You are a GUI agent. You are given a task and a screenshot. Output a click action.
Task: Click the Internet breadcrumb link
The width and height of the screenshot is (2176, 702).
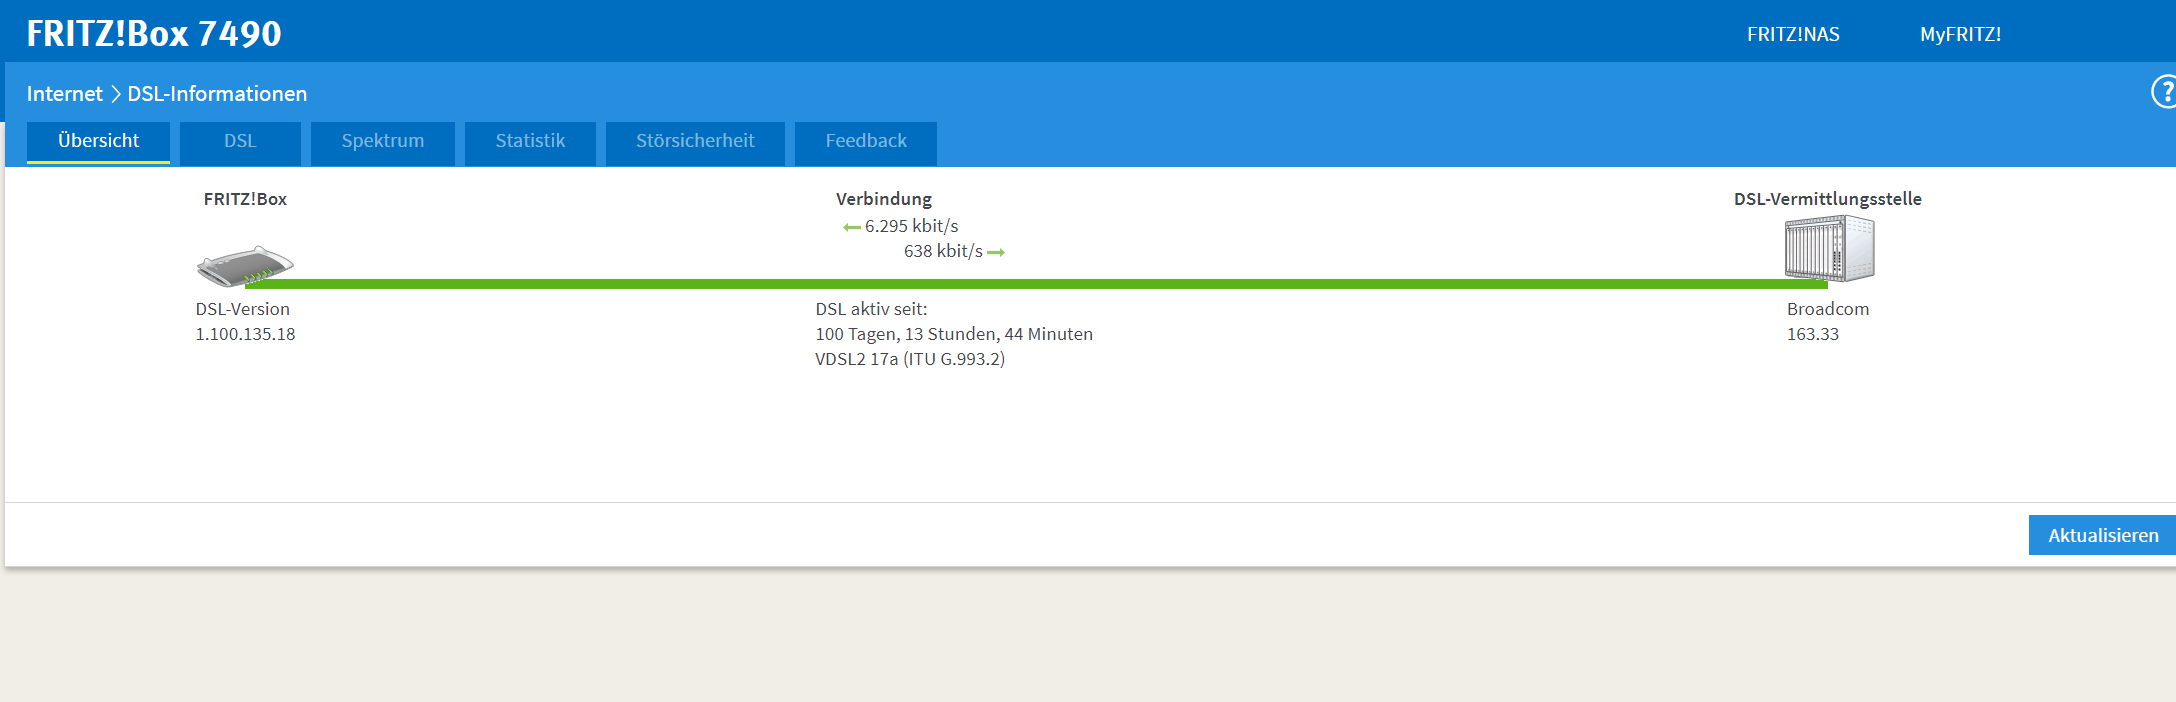click(65, 94)
